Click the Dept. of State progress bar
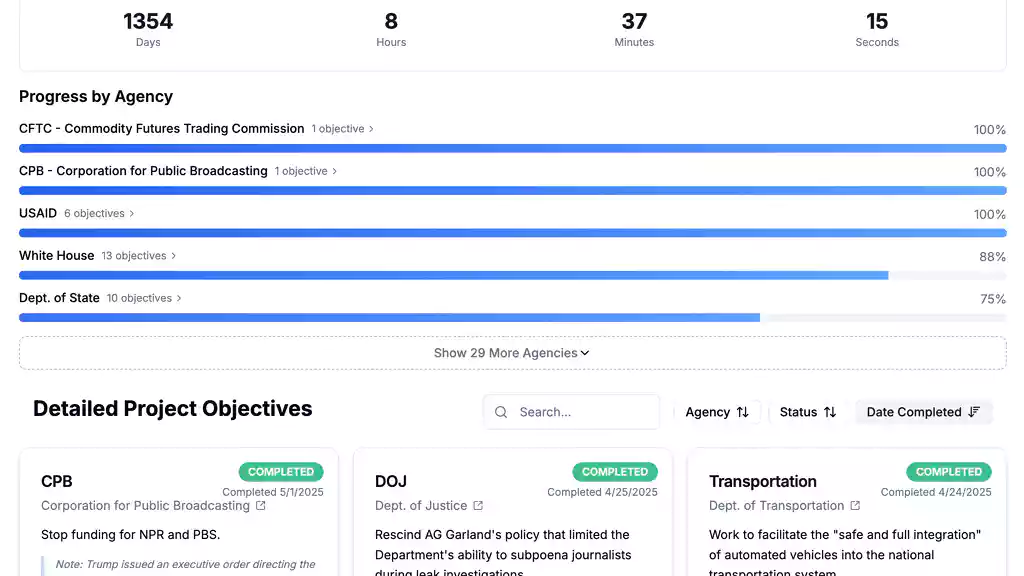 [513, 318]
